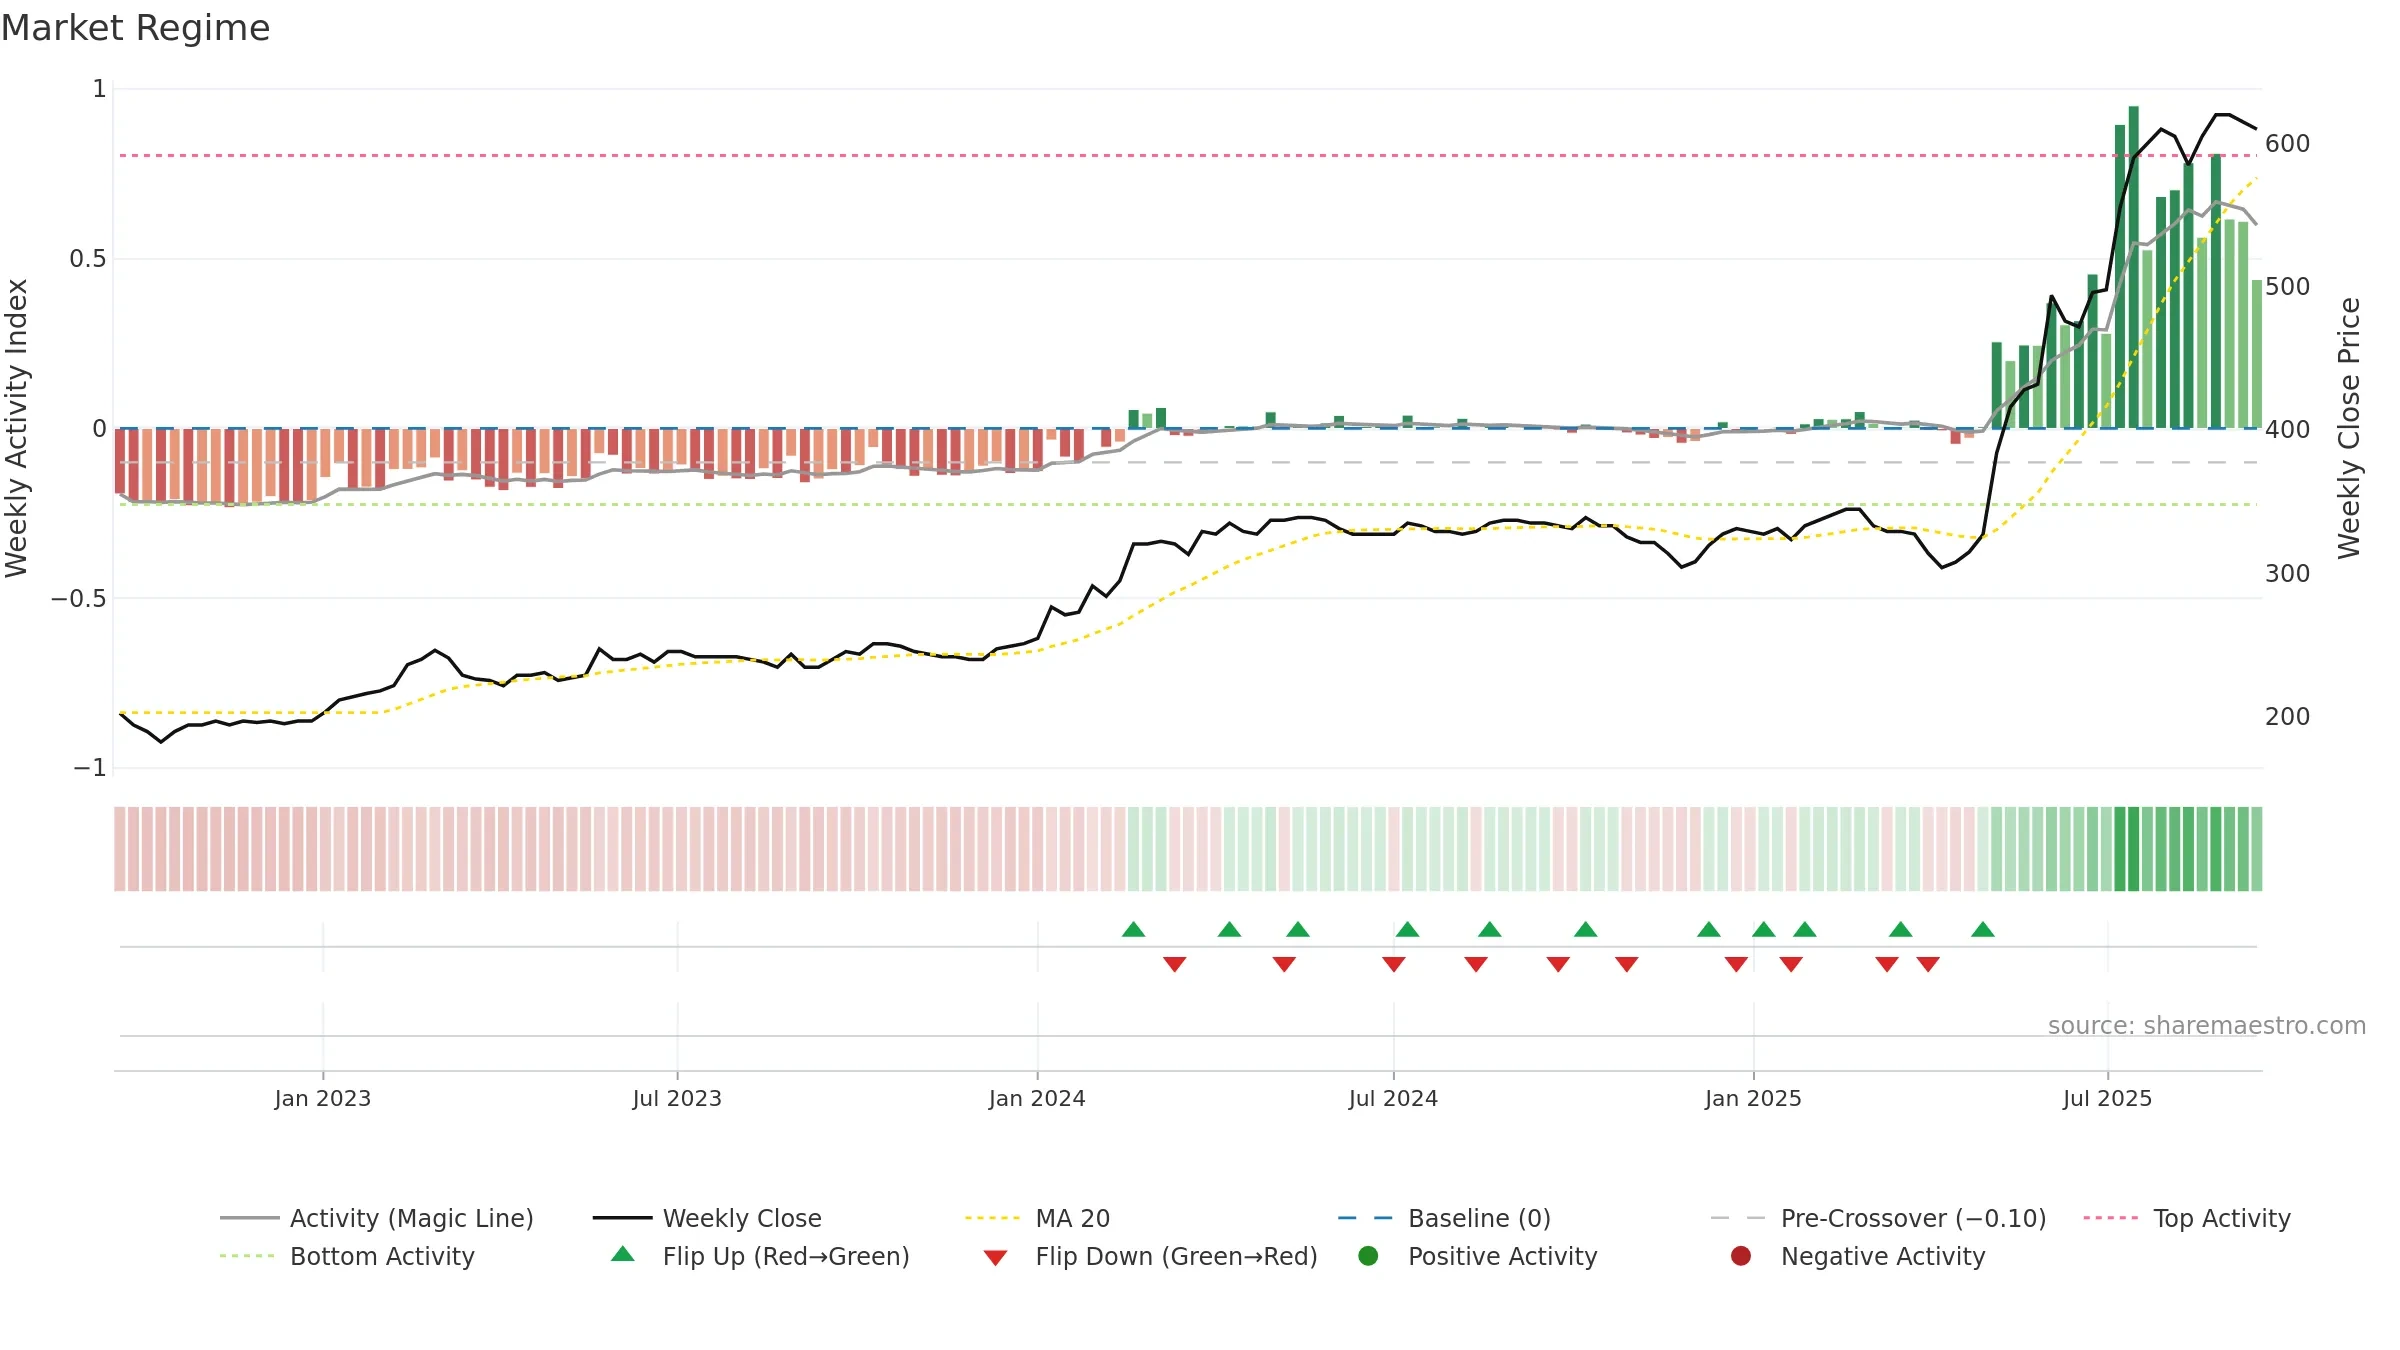Click the Weekly Close Price axis title

tap(2349, 428)
